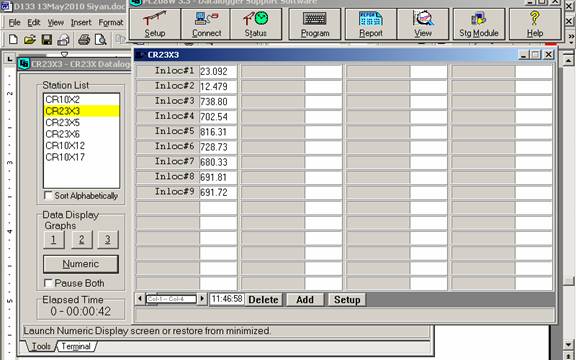Click graph button 1
The image size is (576, 360).
(x=54, y=240)
